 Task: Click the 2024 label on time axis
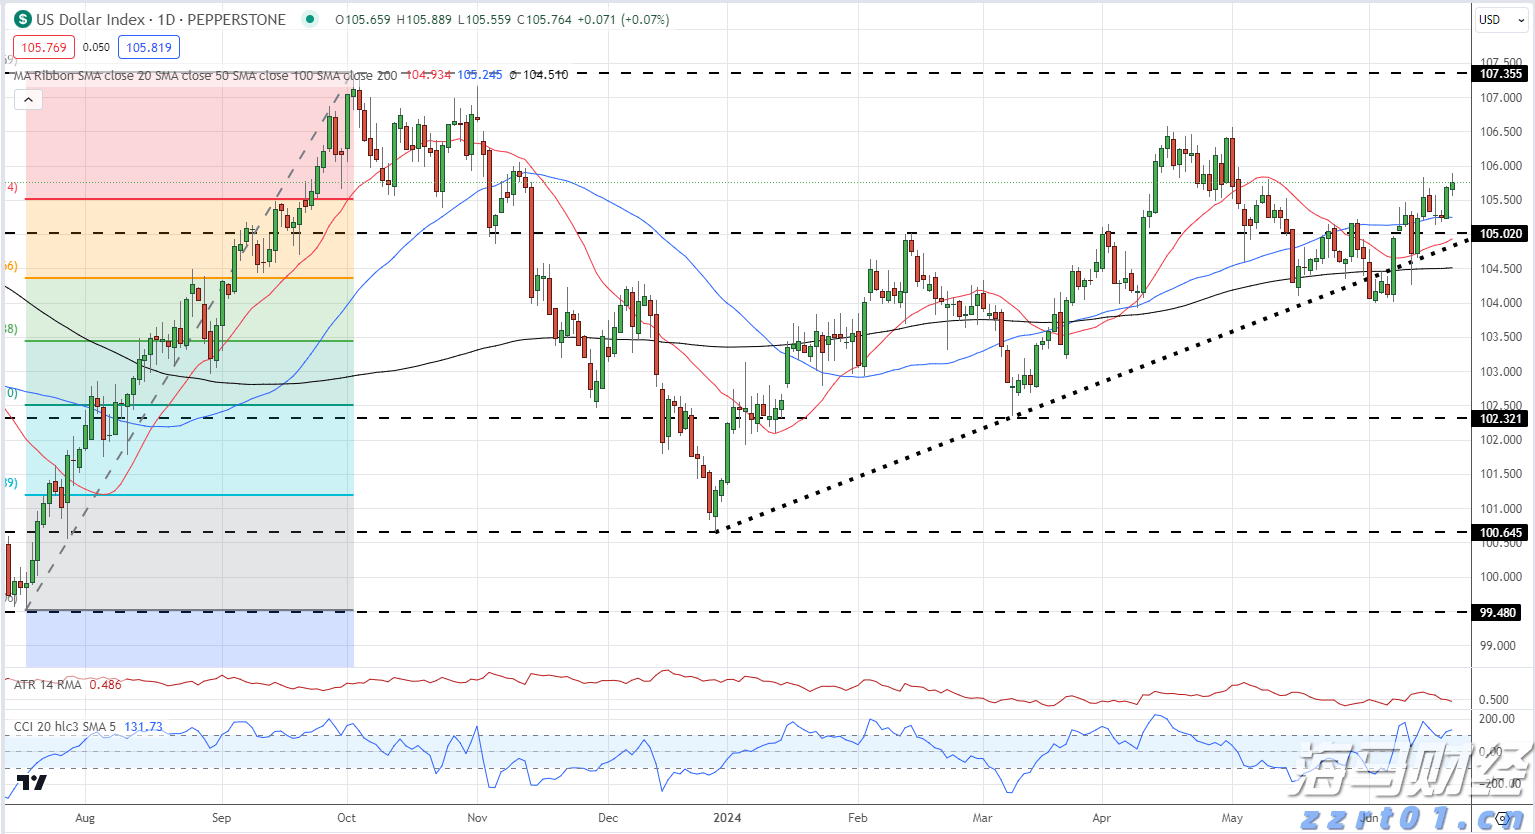(727, 818)
